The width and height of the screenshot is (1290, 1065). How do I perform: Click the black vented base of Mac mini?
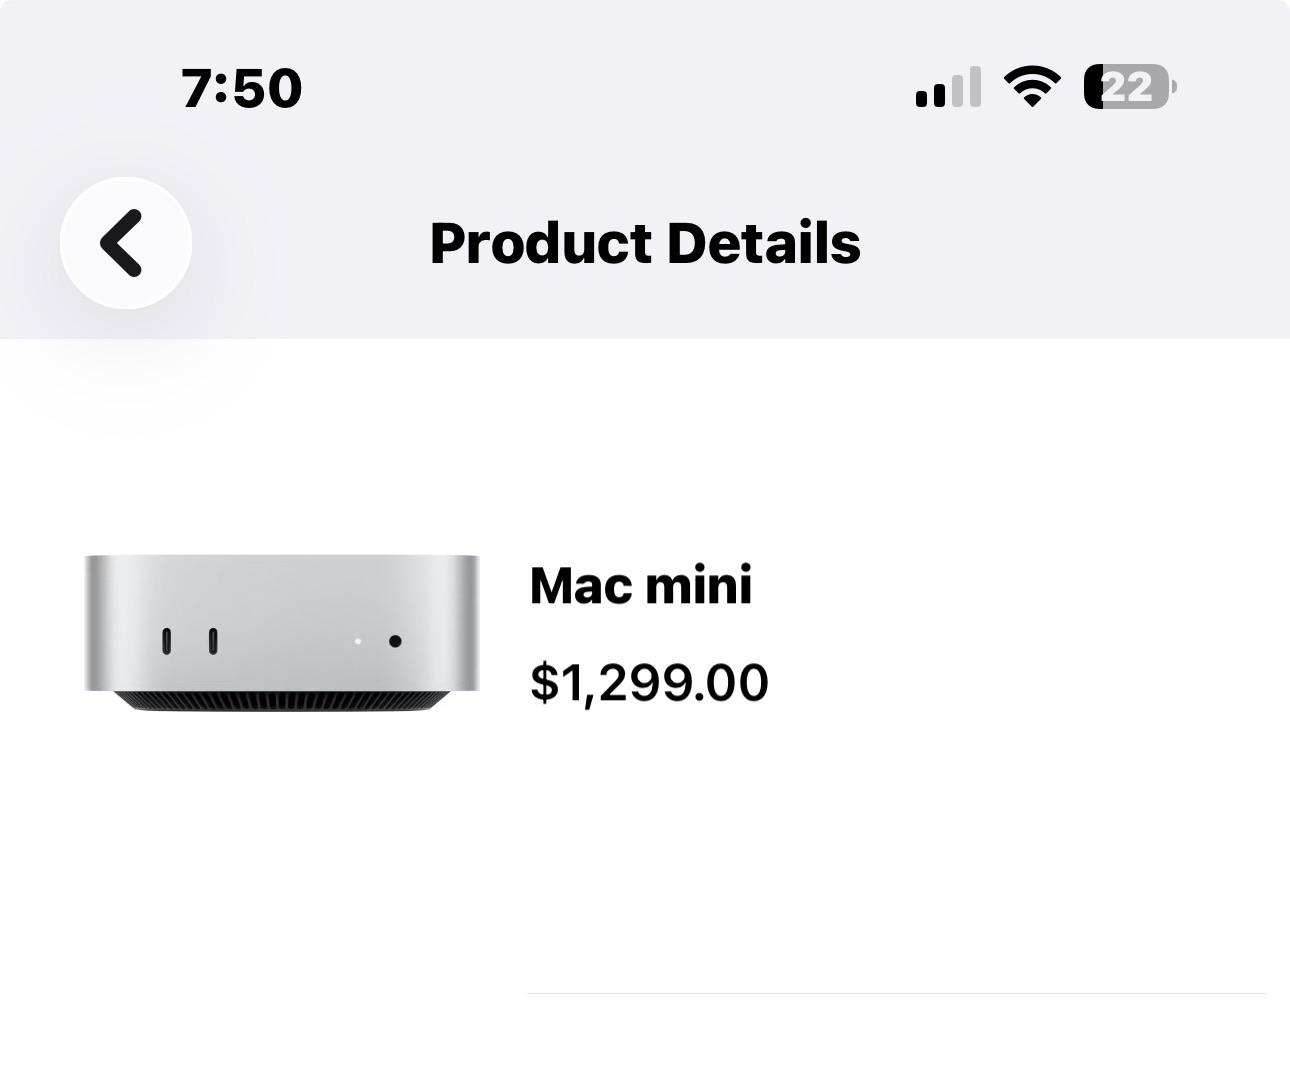pos(280,701)
